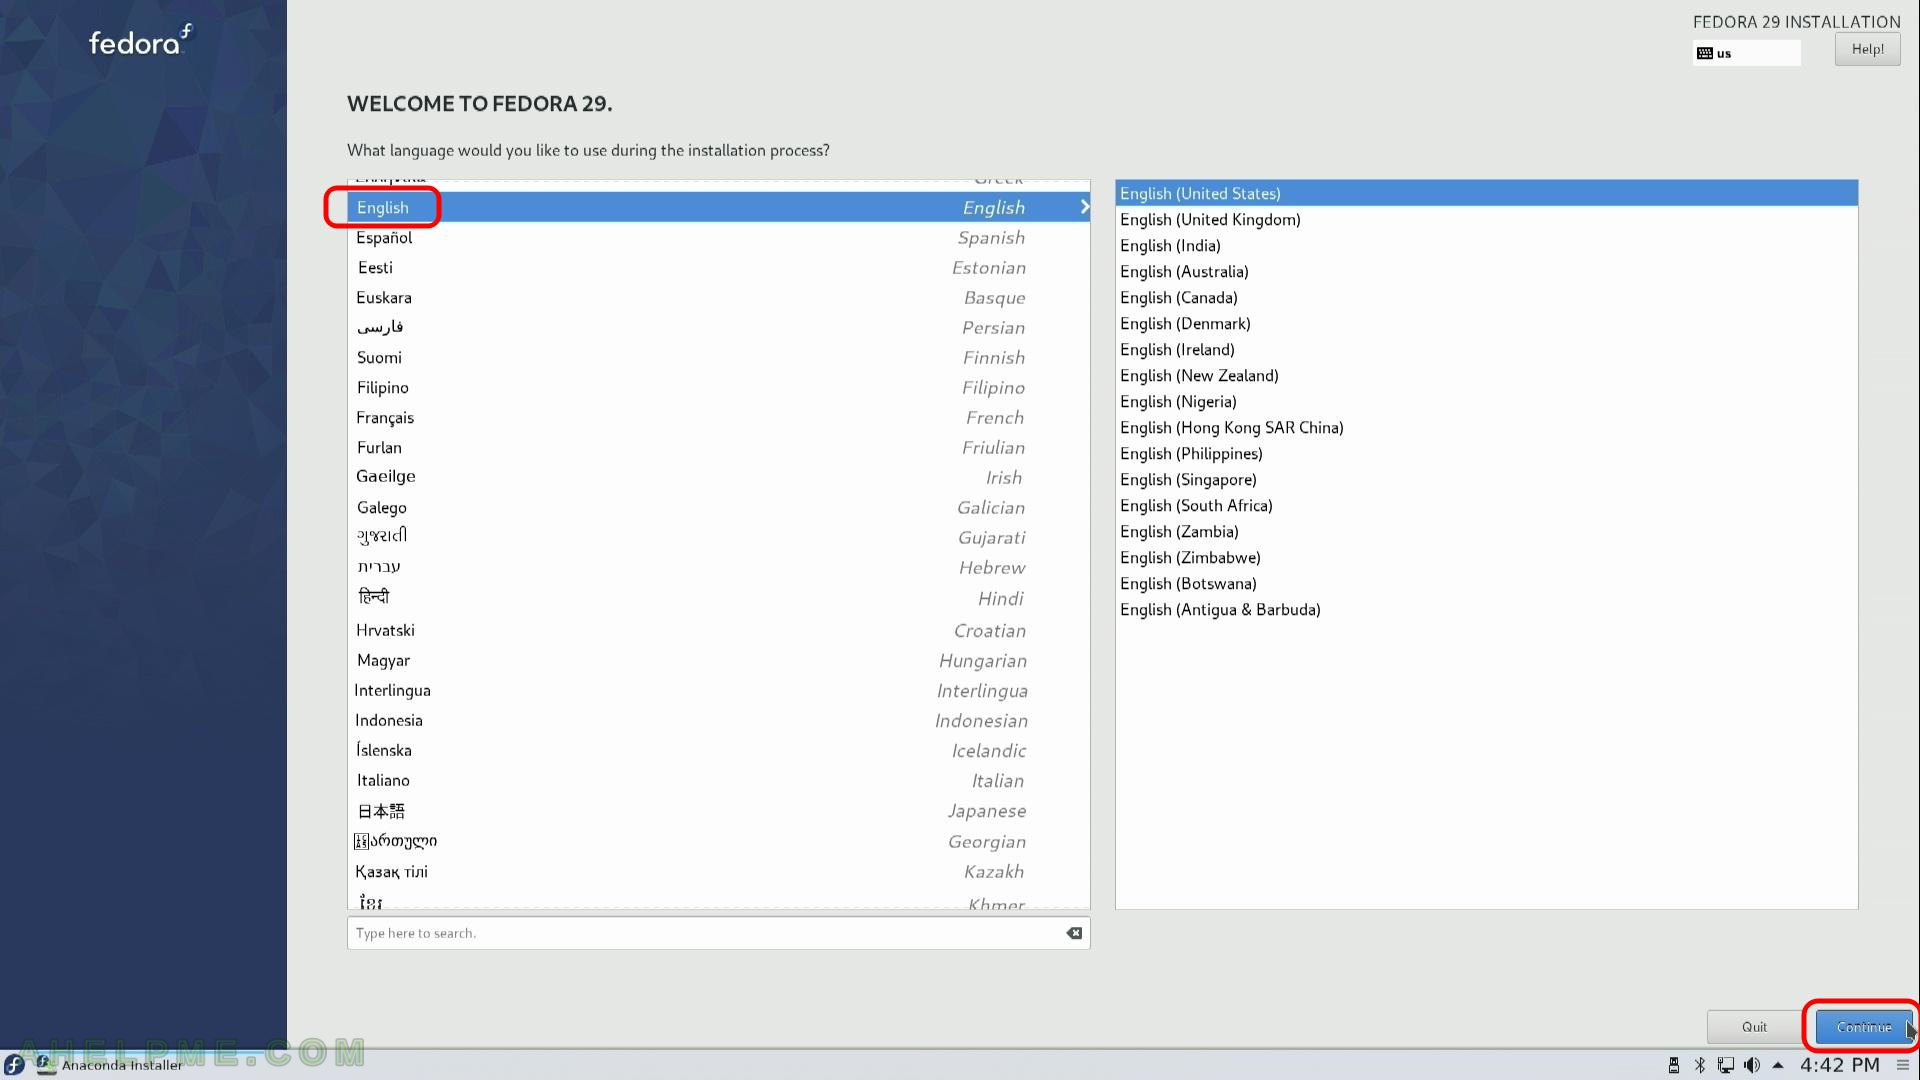Screen dimensions: 1920x1080
Task: Open the Bluetooth tray icon
Action: pos(1699,1066)
